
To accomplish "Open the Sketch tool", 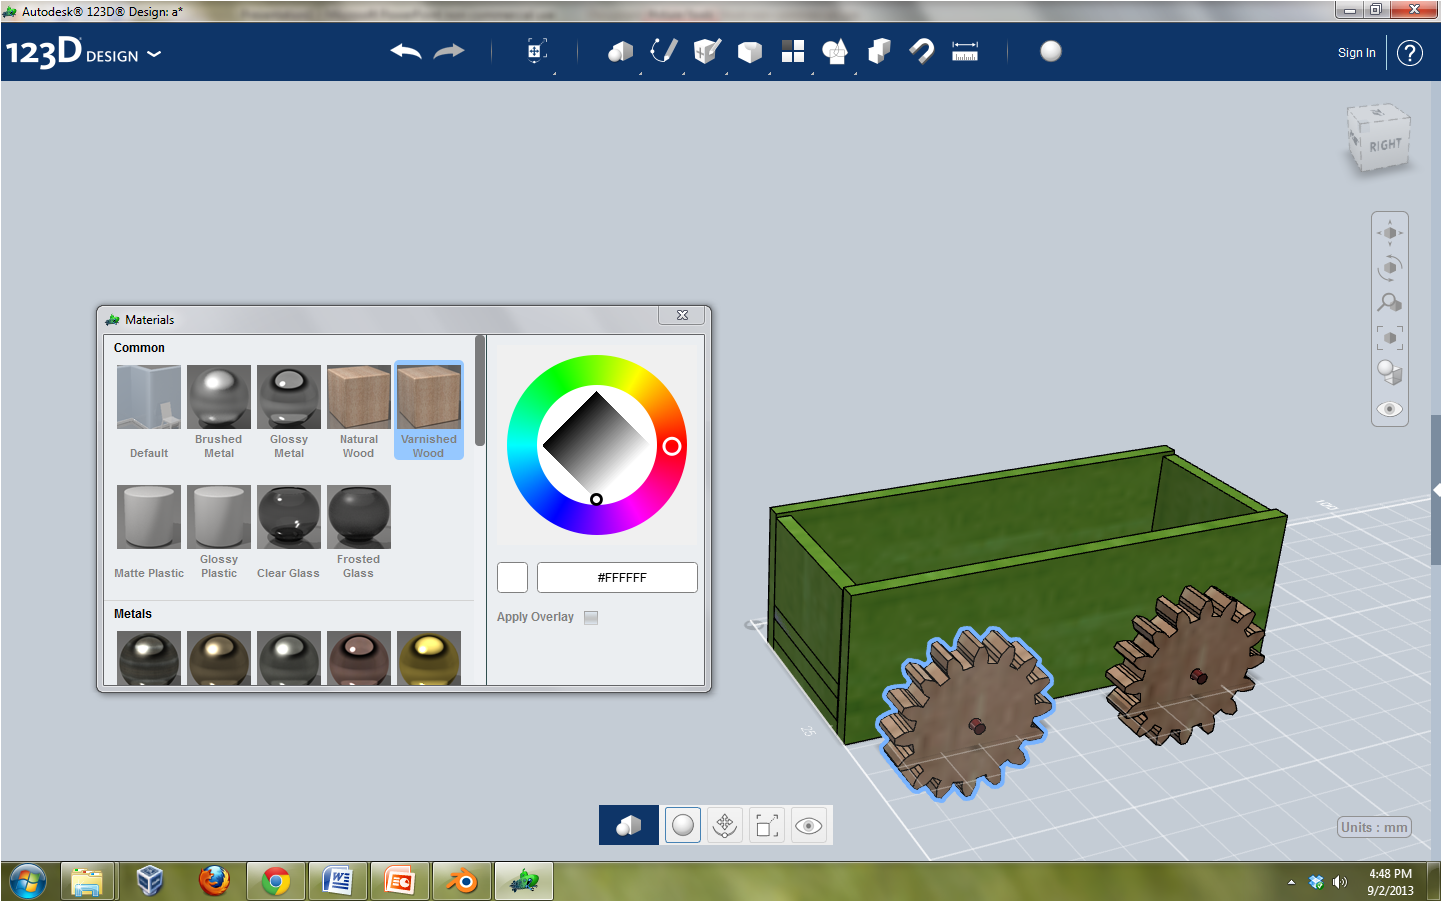I will click(x=664, y=51).
